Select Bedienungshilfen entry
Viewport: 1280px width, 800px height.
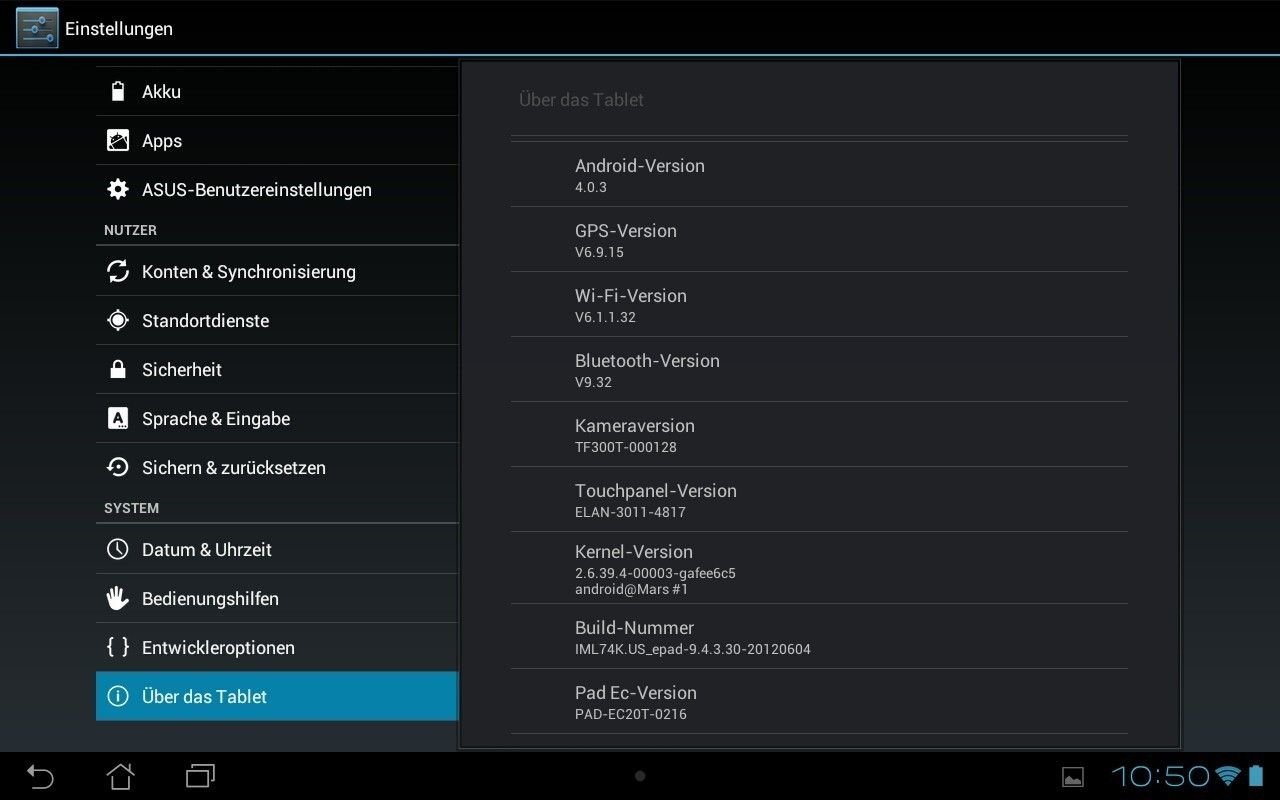pos(277,598)
